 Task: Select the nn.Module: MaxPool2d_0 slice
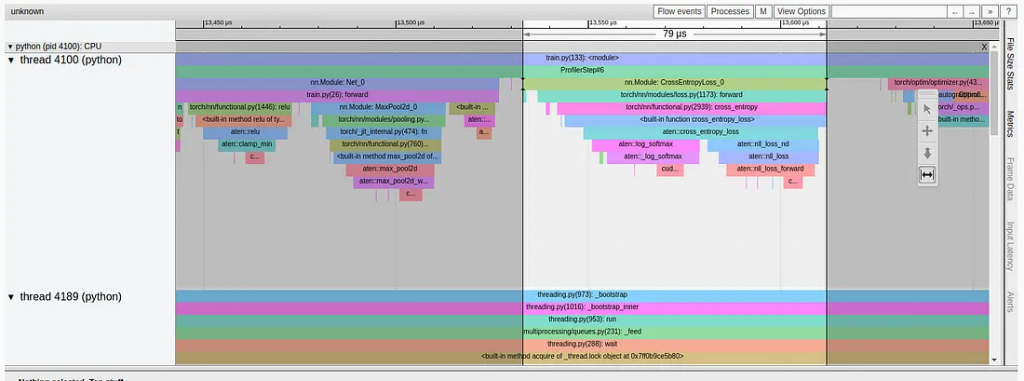click(377, 108)
